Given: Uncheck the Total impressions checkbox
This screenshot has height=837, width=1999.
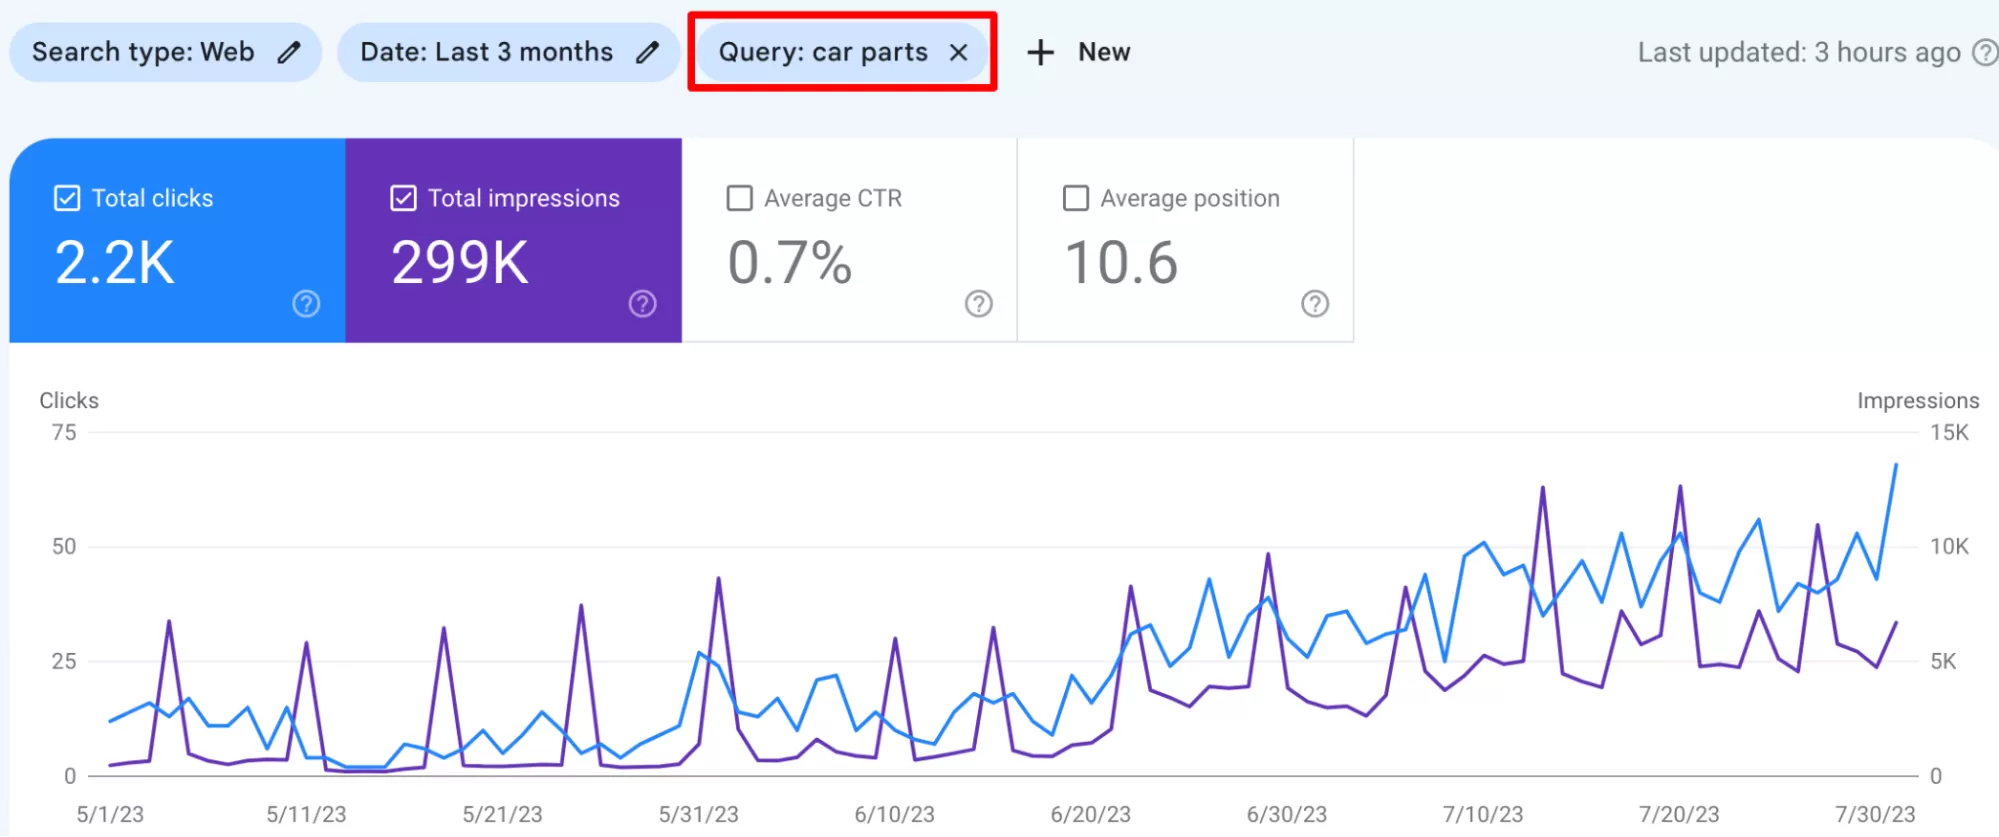Looking at the screenshot, I should click(x=403, y=198).
